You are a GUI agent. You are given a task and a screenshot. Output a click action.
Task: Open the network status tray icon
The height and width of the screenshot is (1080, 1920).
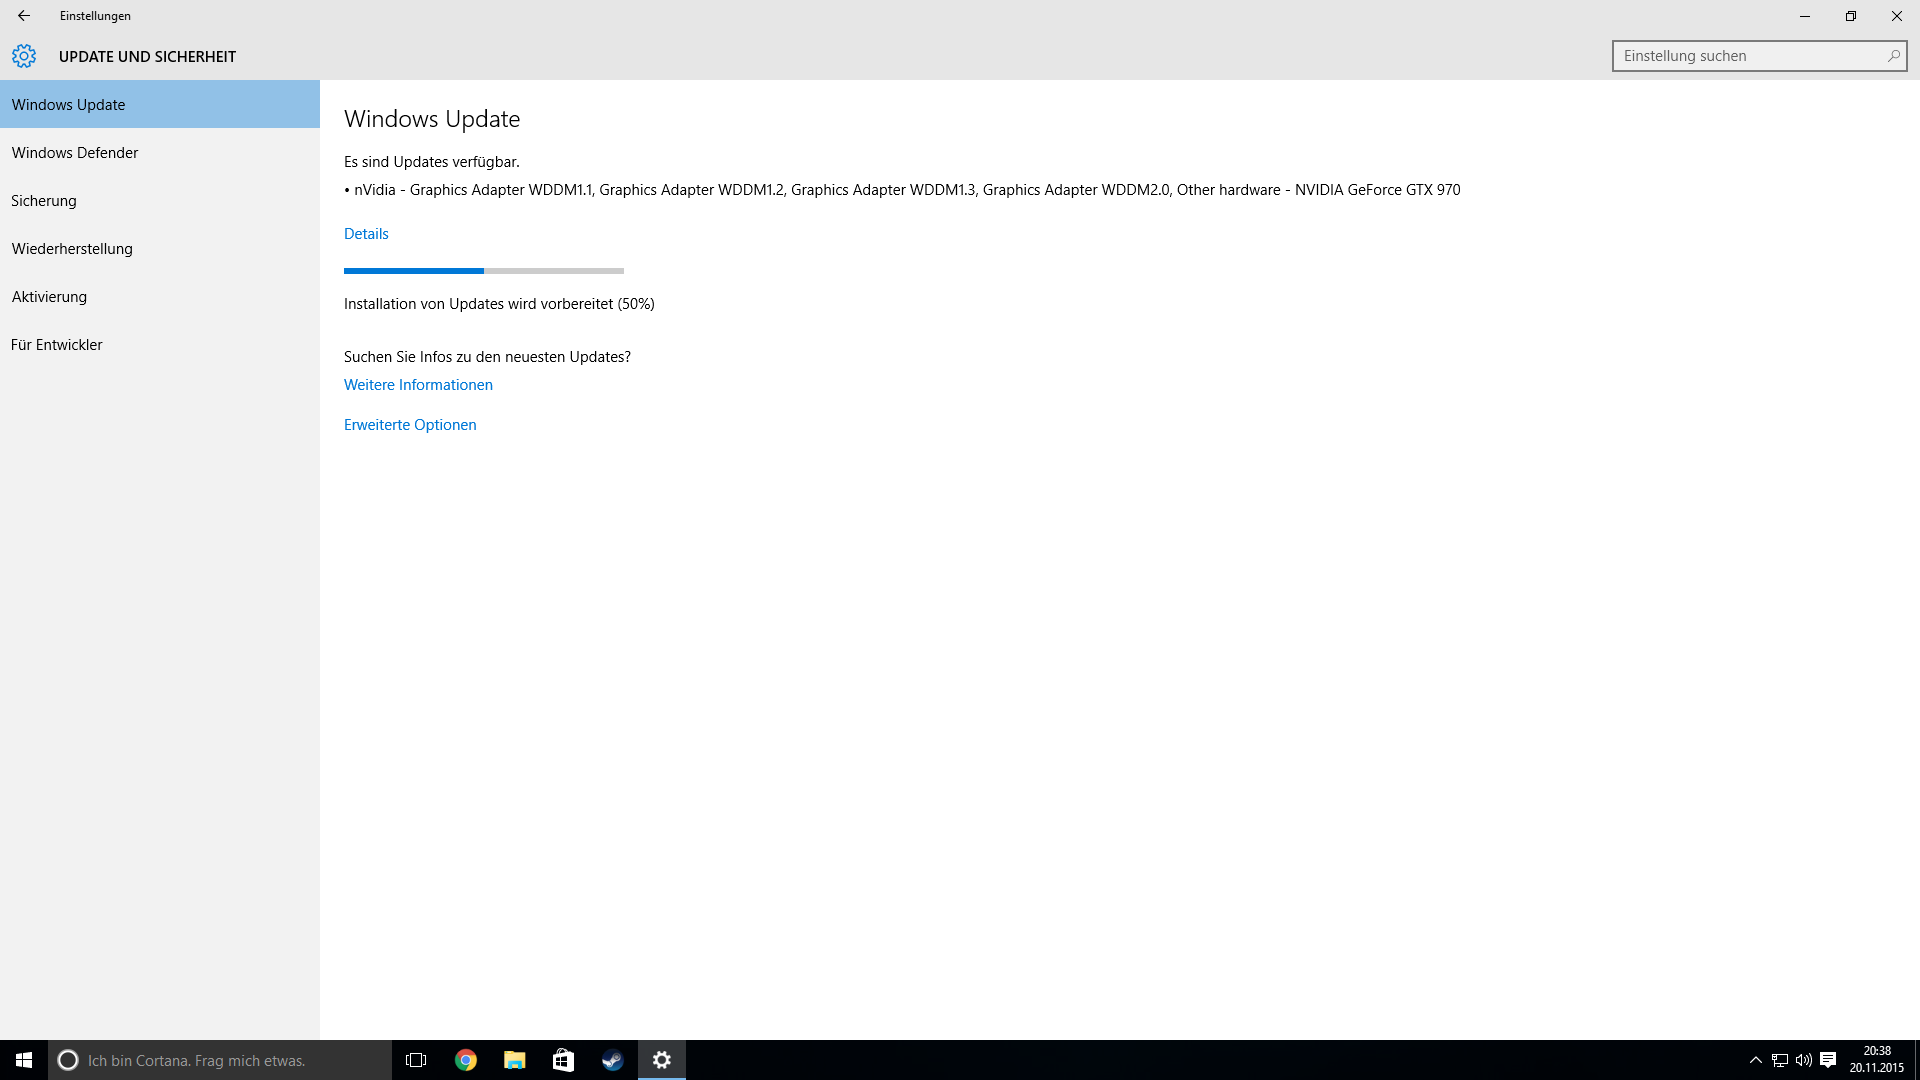click(x=1780, y=1060)
